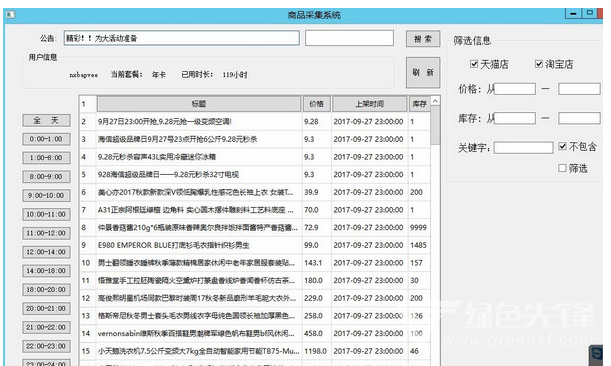Sort by the 标题 column header
This screenshot has height=366, width=611.
199,104
